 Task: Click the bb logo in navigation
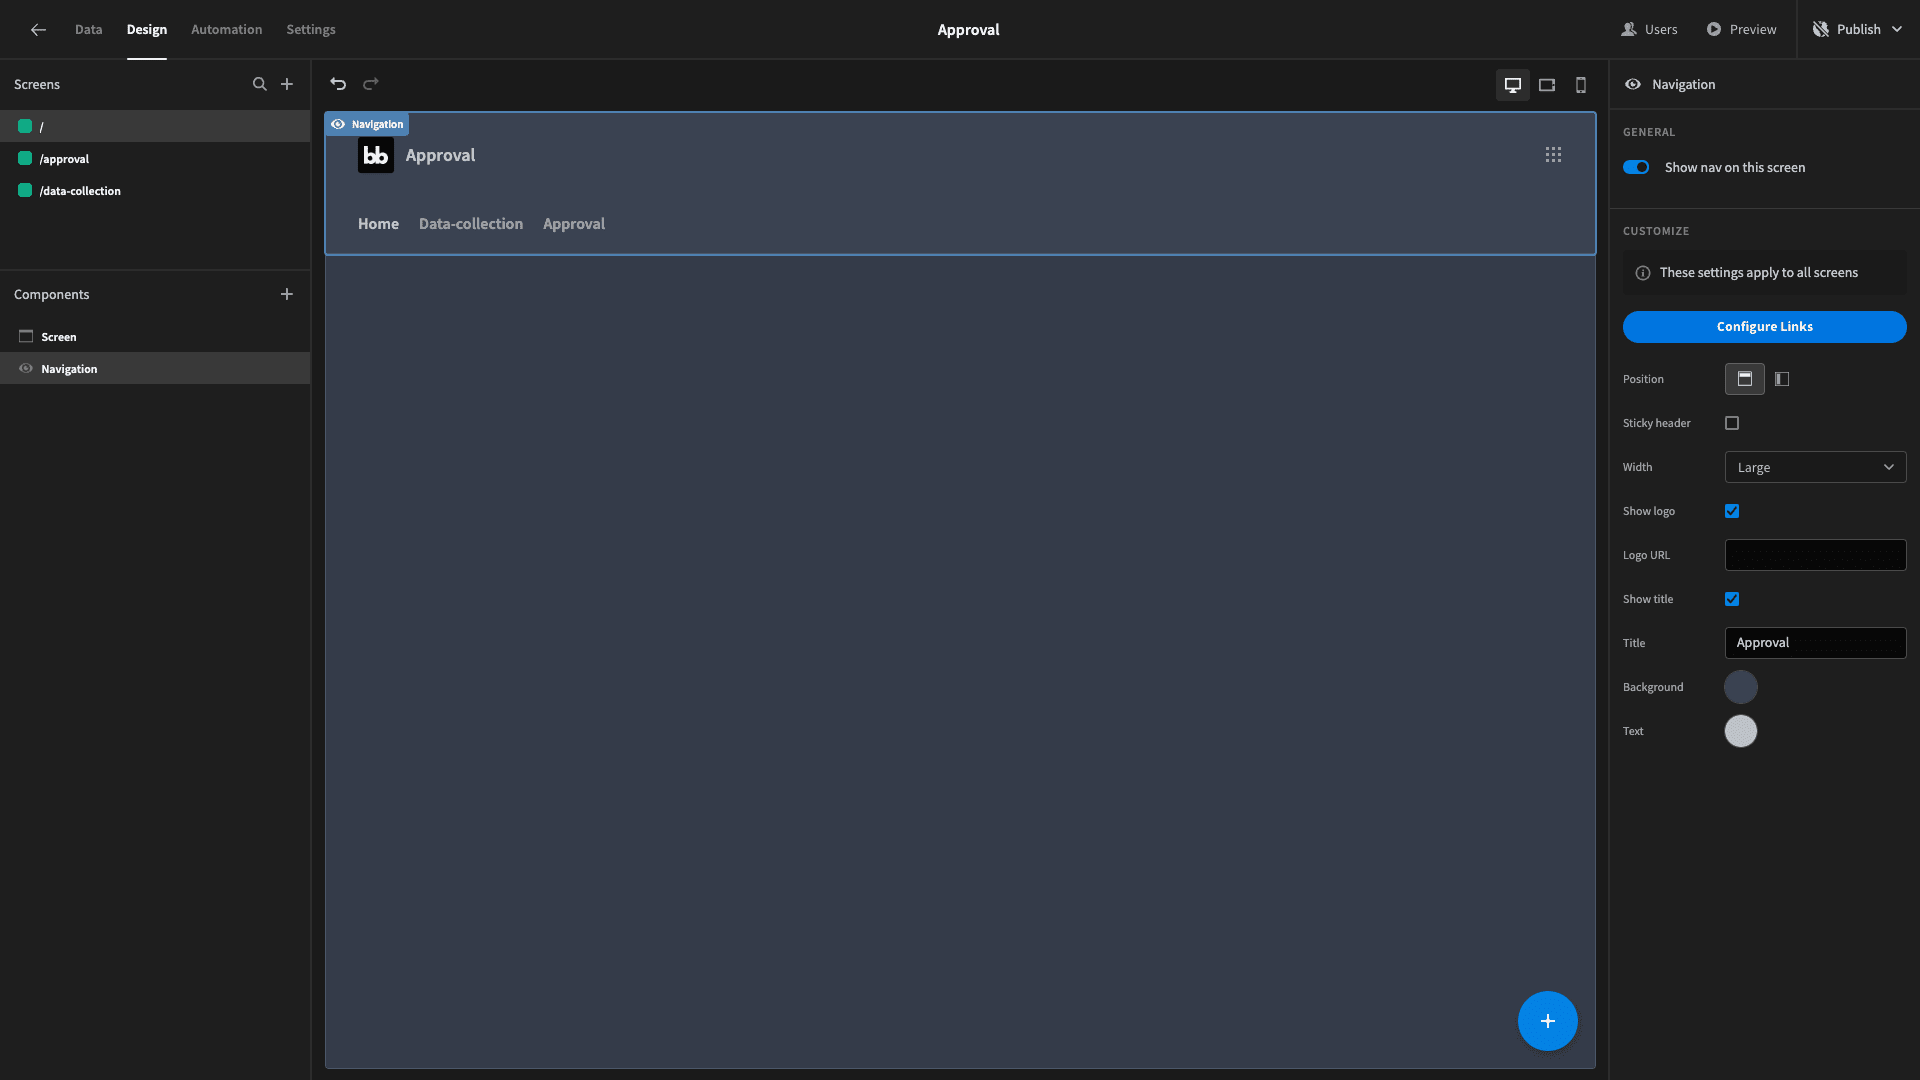coord(376,155)
